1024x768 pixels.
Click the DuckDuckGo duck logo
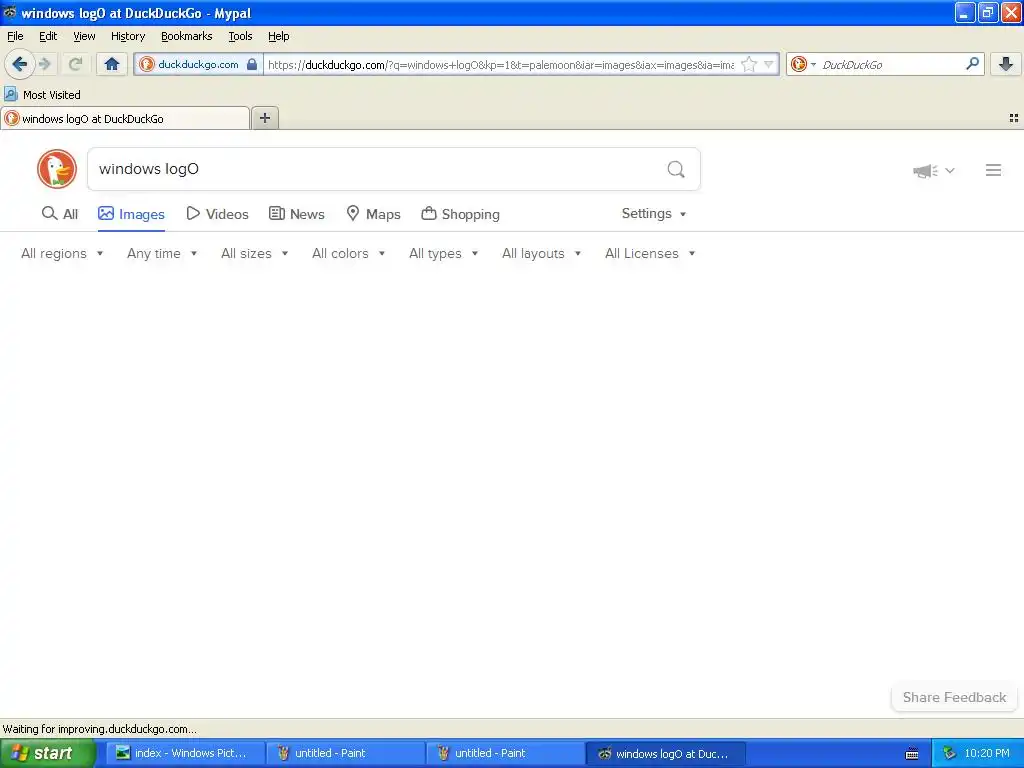[57, 169]
